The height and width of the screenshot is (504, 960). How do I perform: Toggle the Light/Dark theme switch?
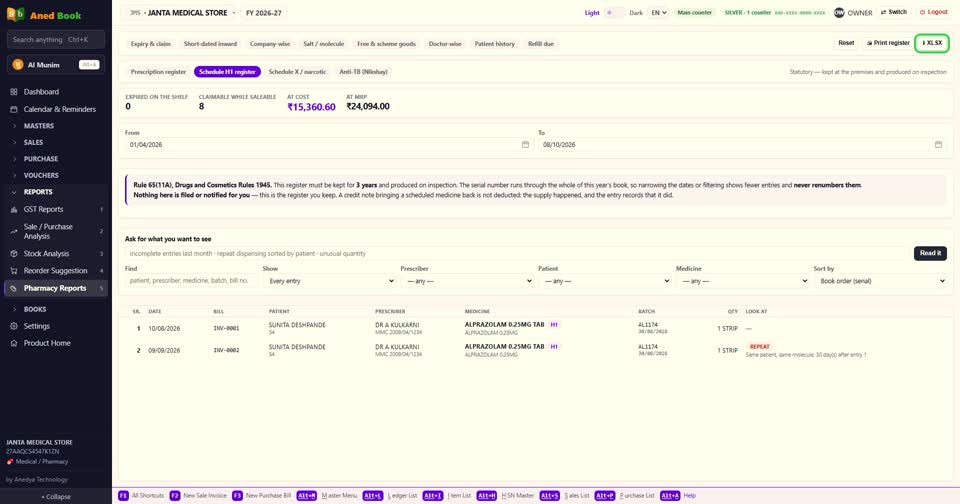(x=614, y=12)
